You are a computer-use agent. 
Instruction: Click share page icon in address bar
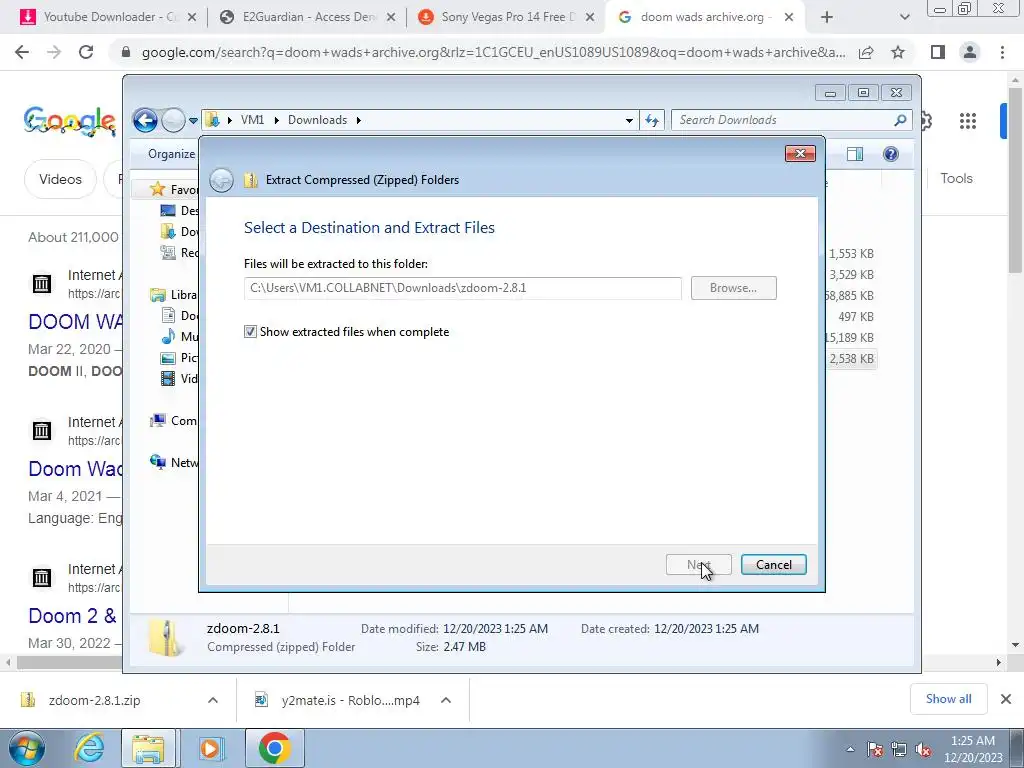click(x=866, y=52)
